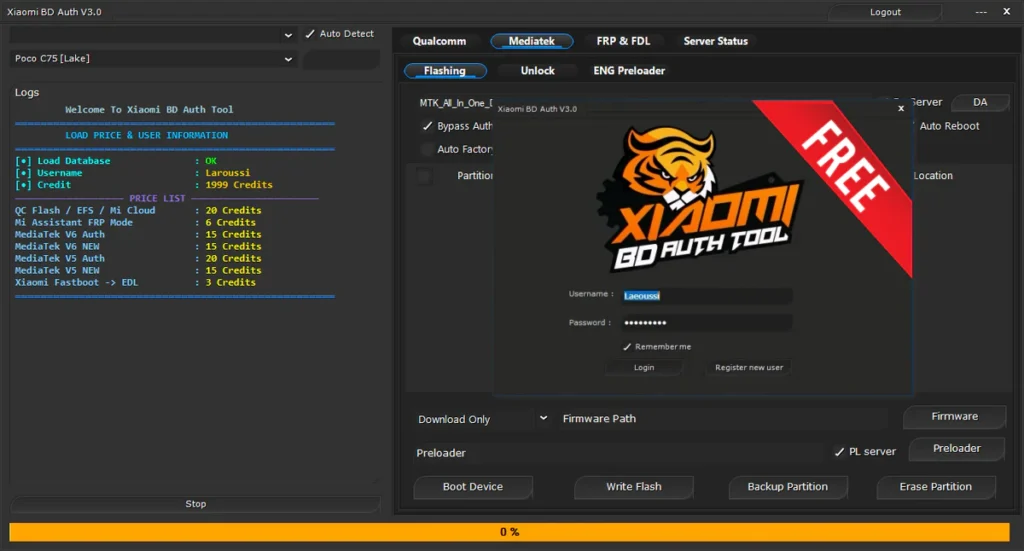Focus the Password input field
1024x551 pixels.
[706, 323]
